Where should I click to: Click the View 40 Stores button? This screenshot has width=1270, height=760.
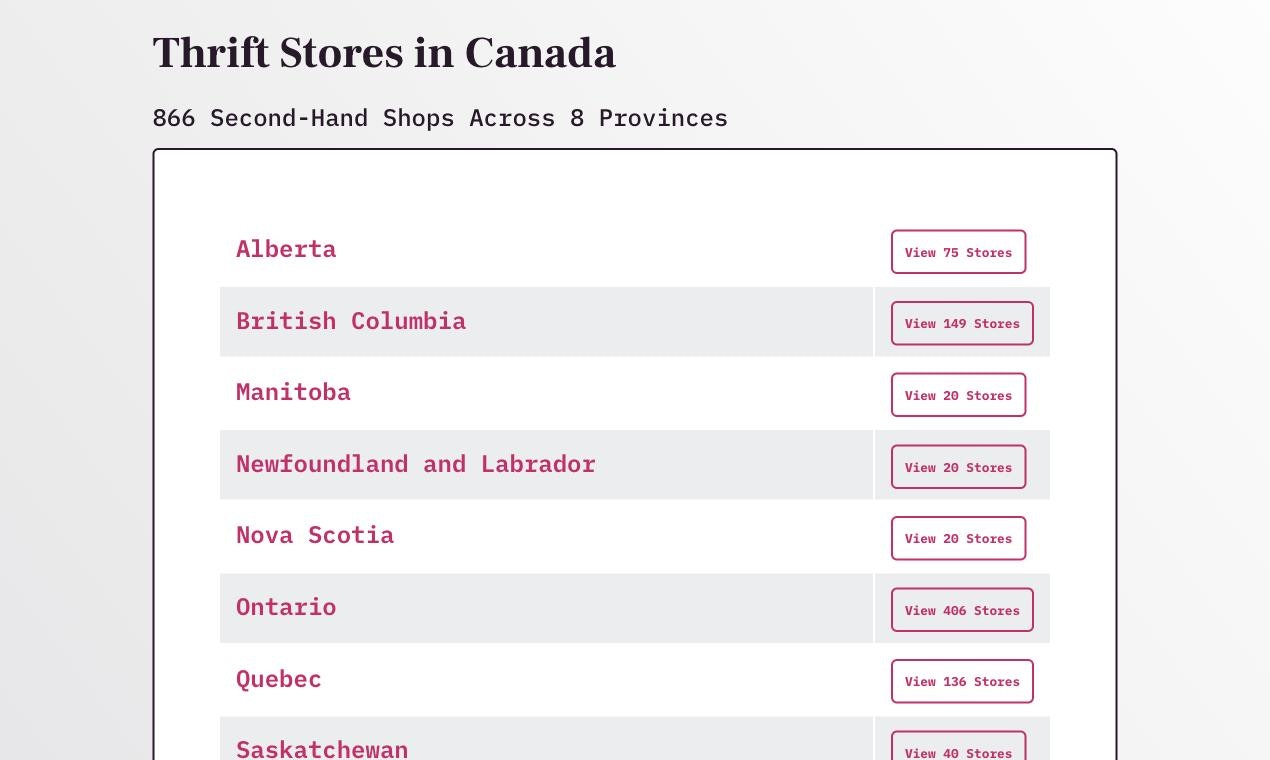[x=958, y=748]
